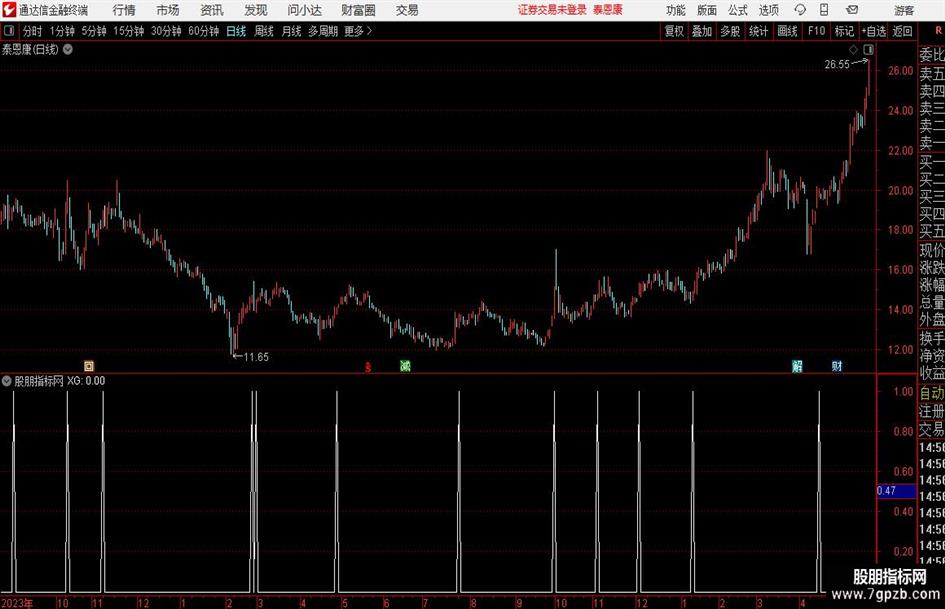Click red 泰恩康 stock name in title bar
This screenshot has width=945, height=609.
(608, 10)
